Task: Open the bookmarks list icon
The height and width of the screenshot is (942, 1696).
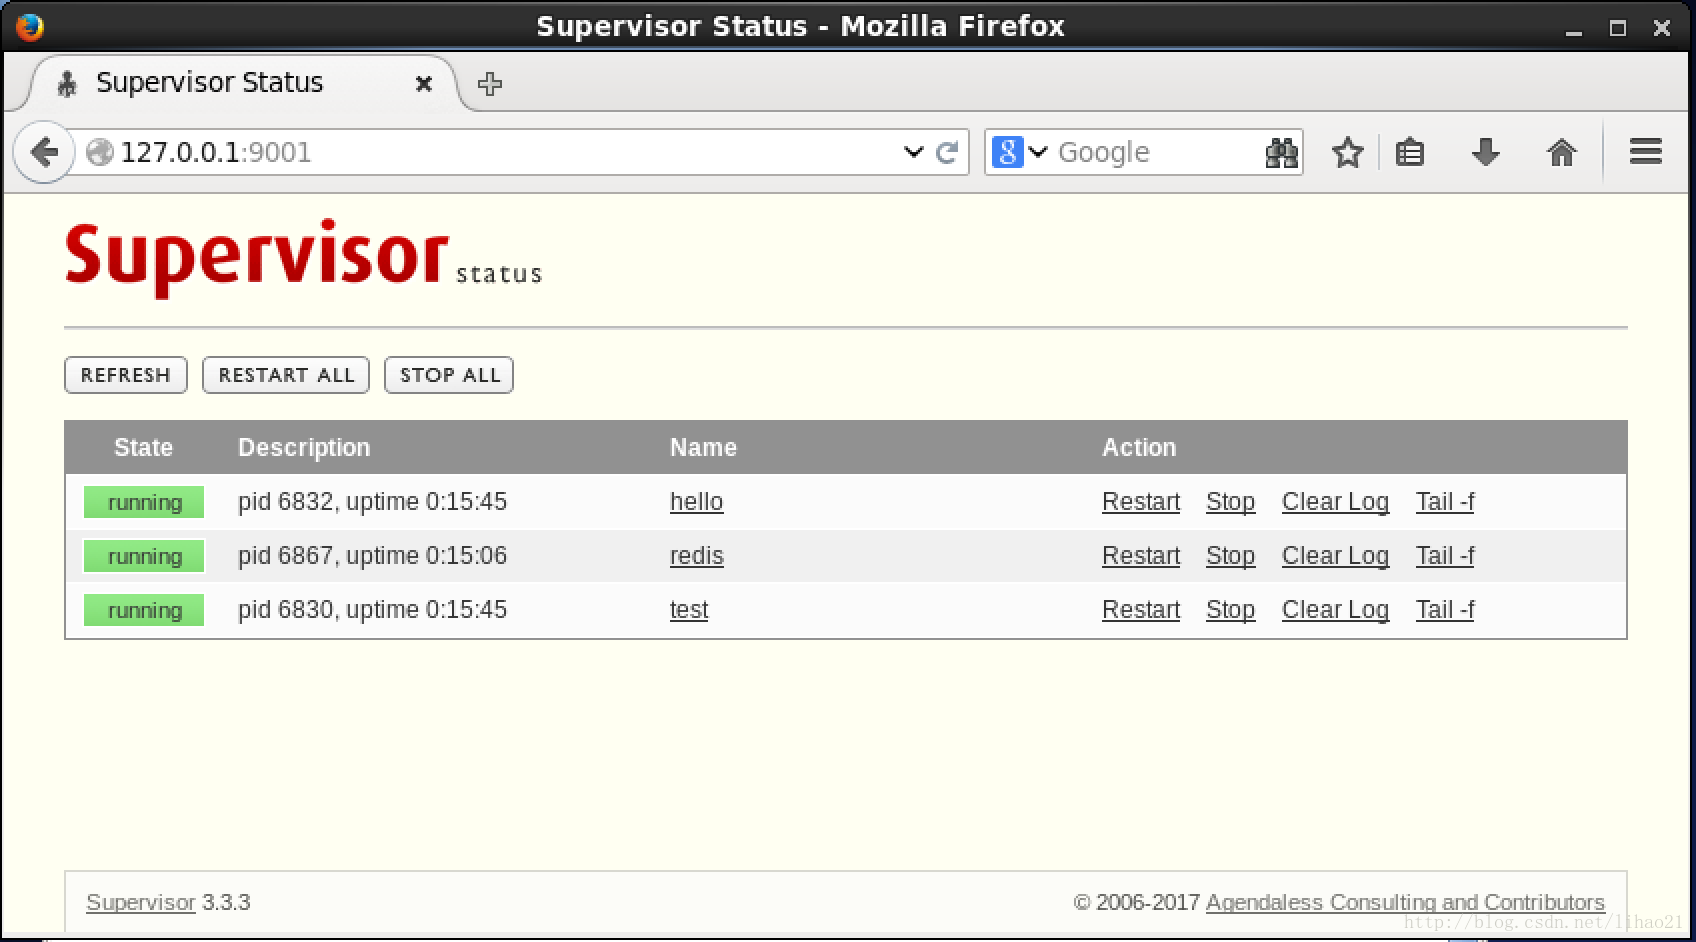Action: coord(1410,152)
